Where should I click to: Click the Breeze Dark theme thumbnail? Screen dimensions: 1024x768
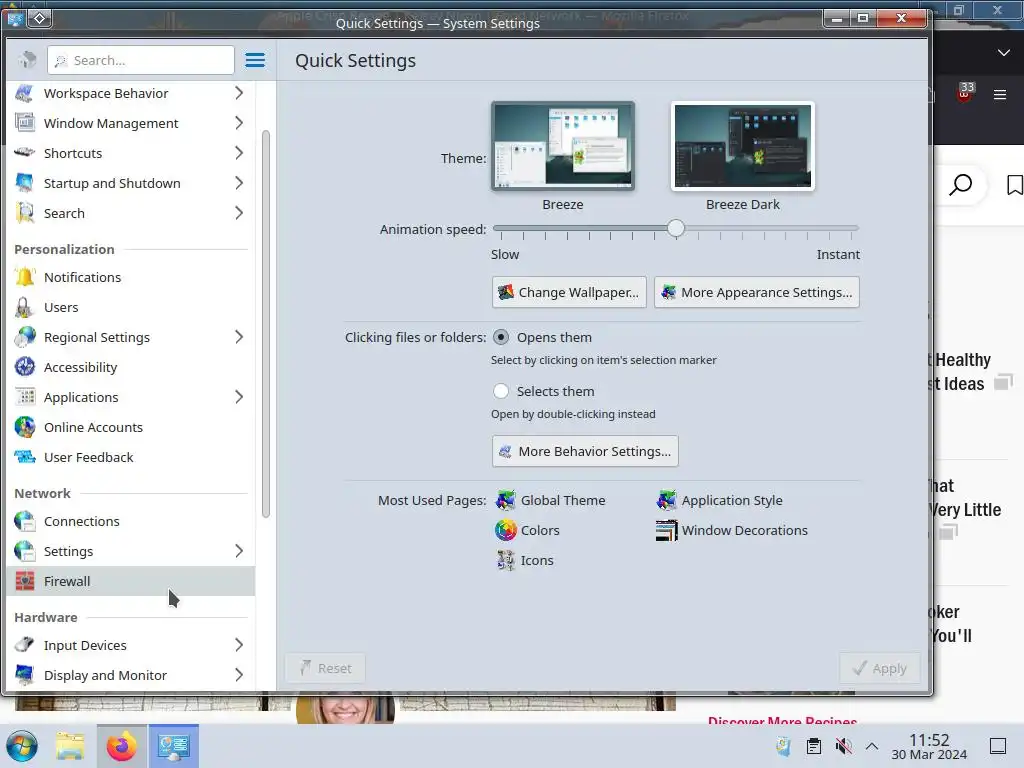pos(743,146)
